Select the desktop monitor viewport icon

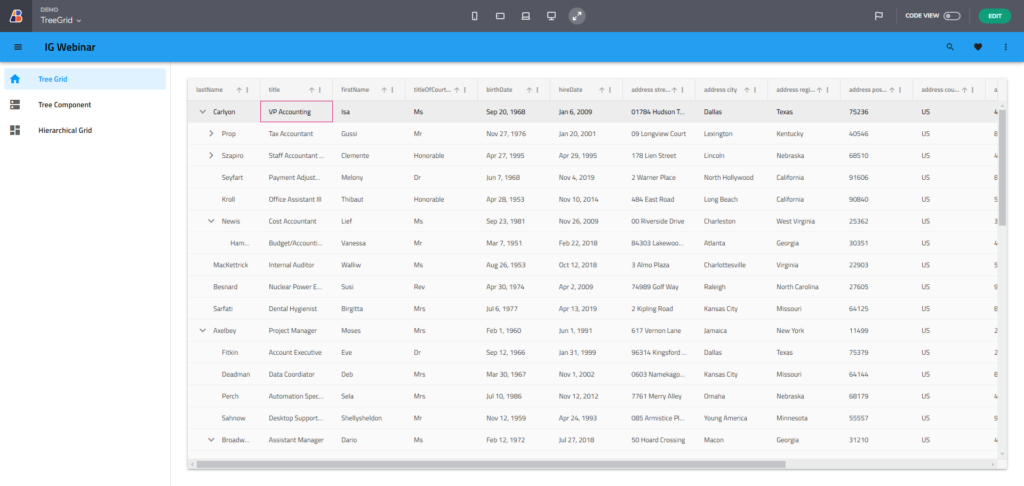click(551, 16)
